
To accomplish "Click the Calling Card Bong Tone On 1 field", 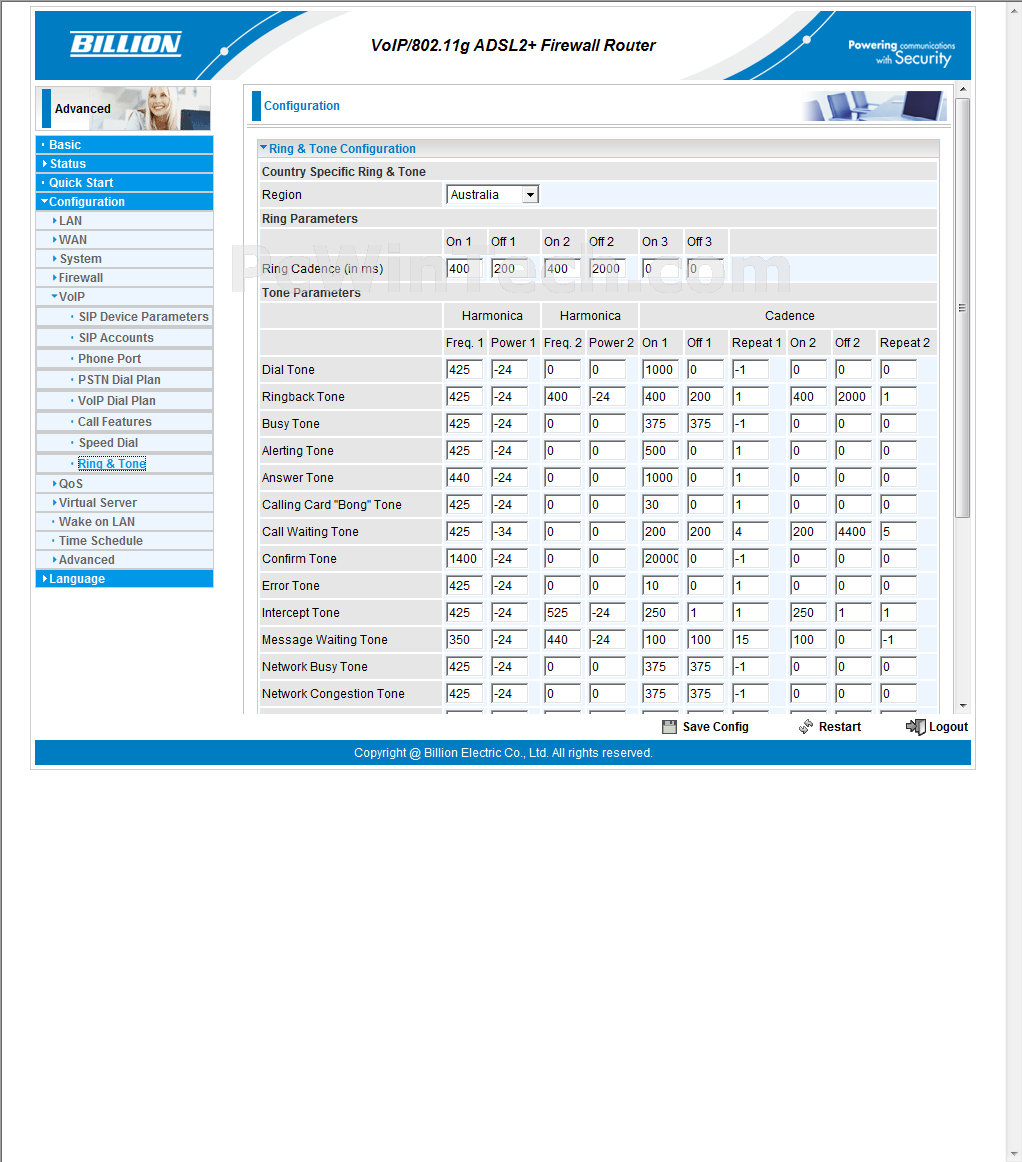I will pos(660,505).
